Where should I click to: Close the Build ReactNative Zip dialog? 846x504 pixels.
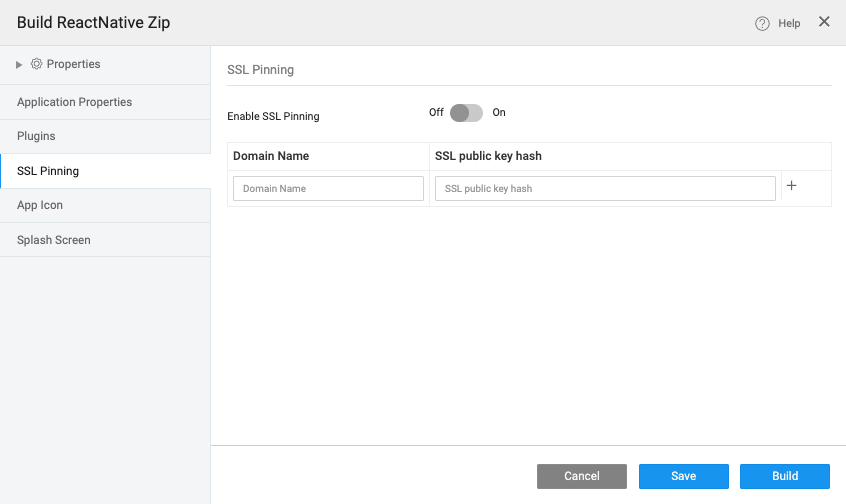coord(824,22)
